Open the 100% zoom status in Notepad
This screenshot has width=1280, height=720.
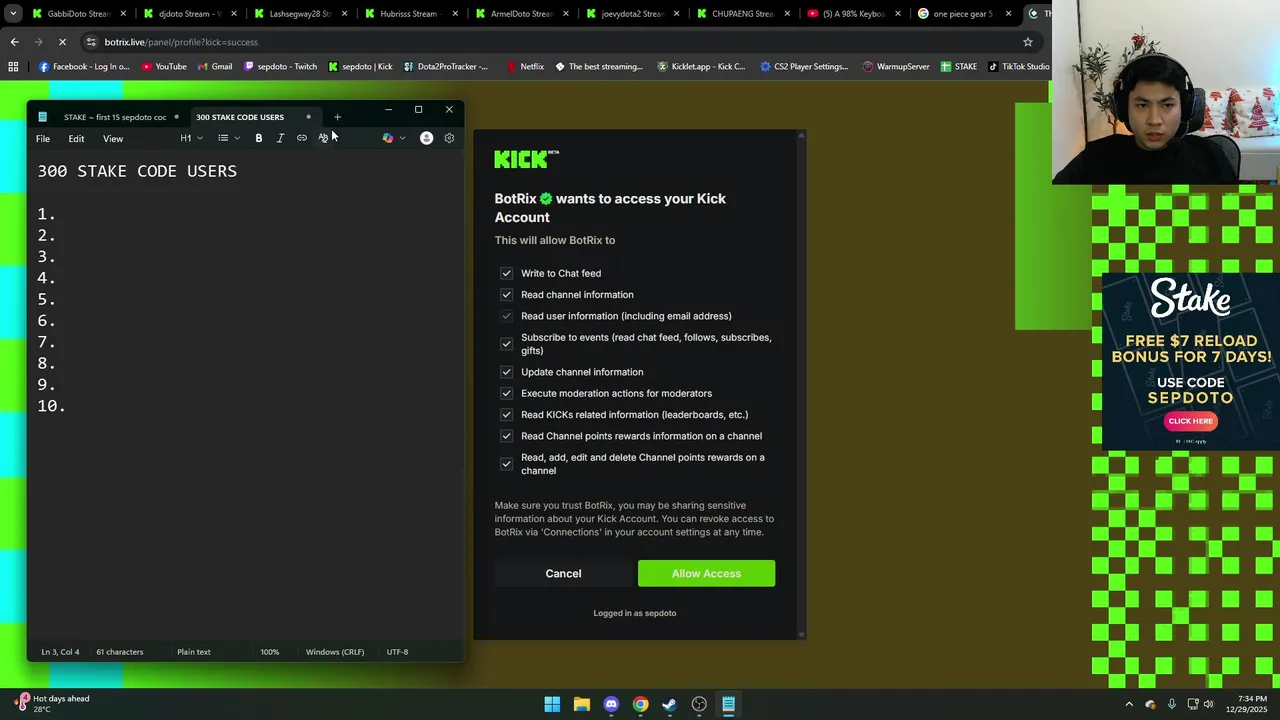[x=270, y=652]
